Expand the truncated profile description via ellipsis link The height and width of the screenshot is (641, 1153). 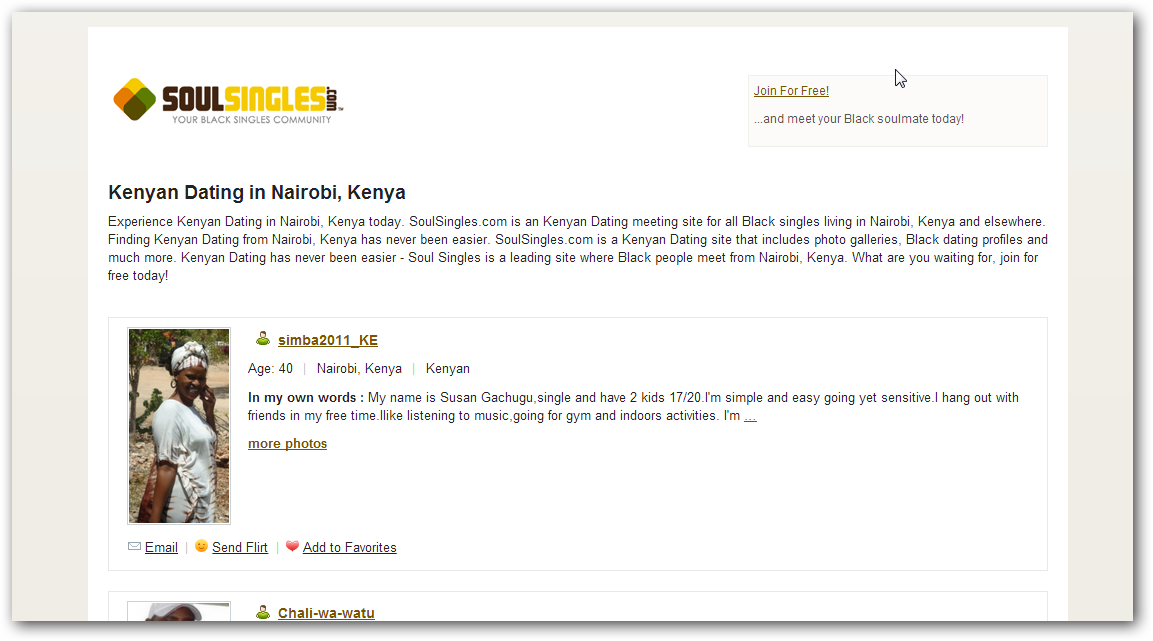coord(750,416)
